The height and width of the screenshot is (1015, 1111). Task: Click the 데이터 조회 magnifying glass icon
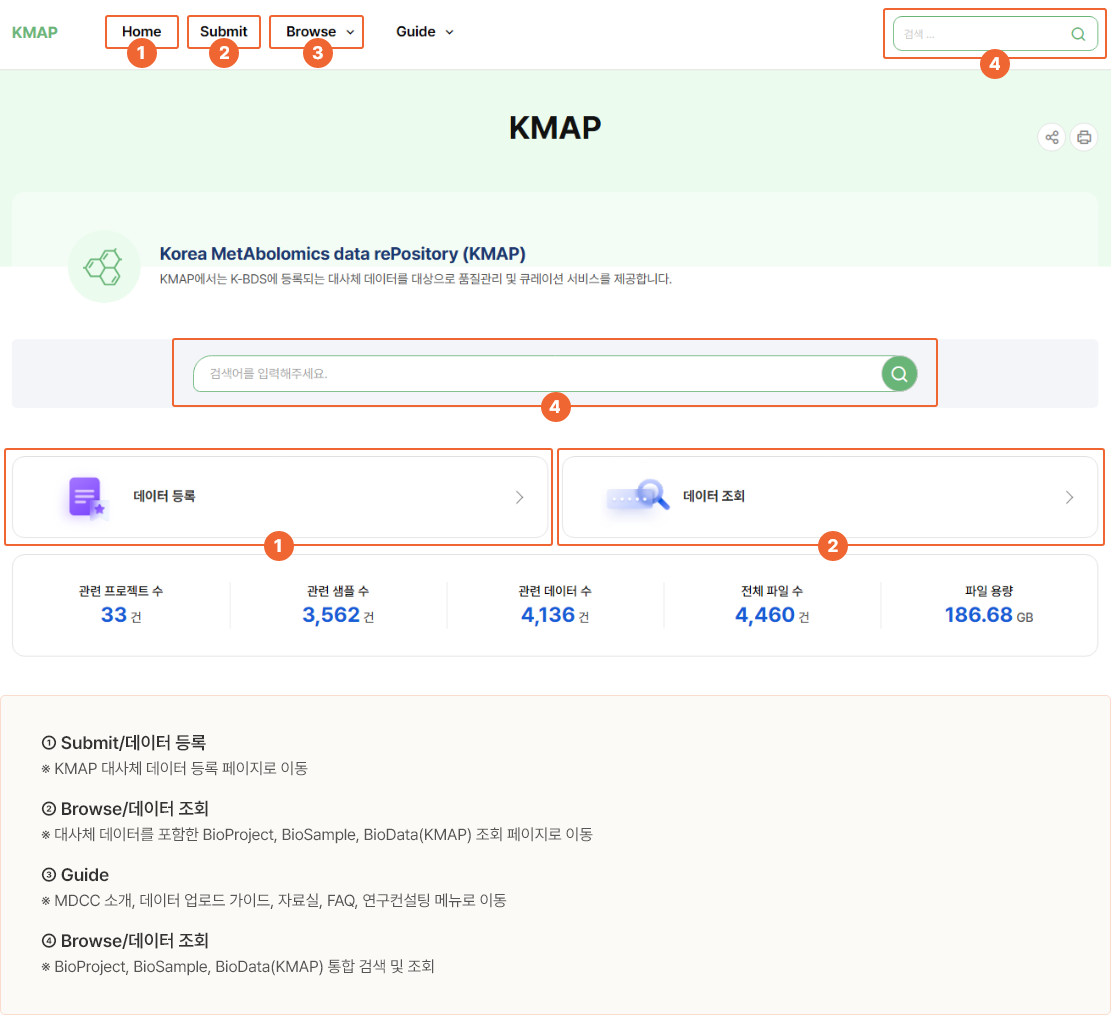(639, 496)
